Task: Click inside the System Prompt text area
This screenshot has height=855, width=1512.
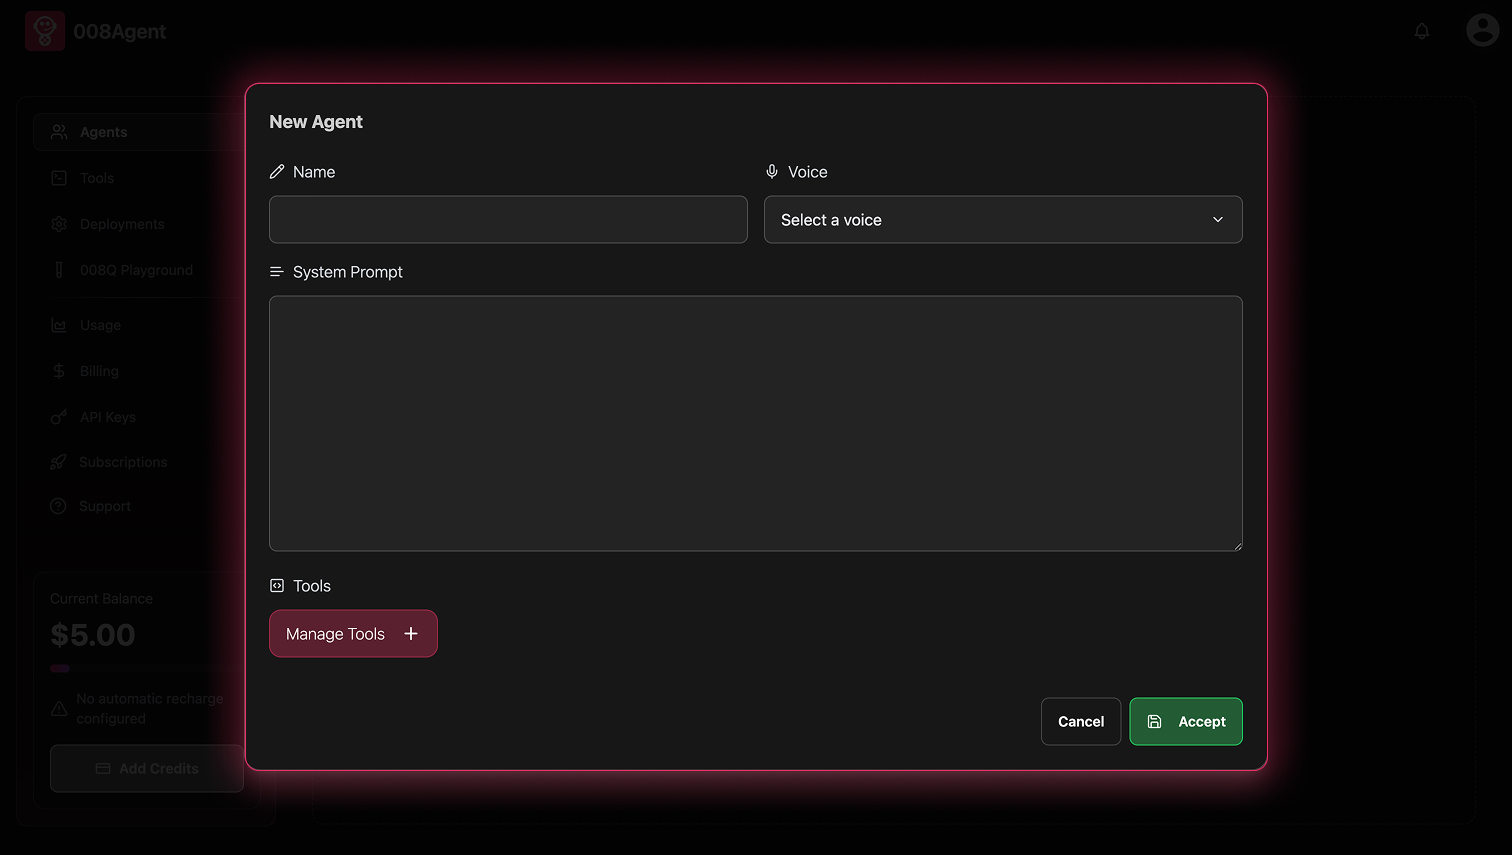Action: click(x=755, y=423)
